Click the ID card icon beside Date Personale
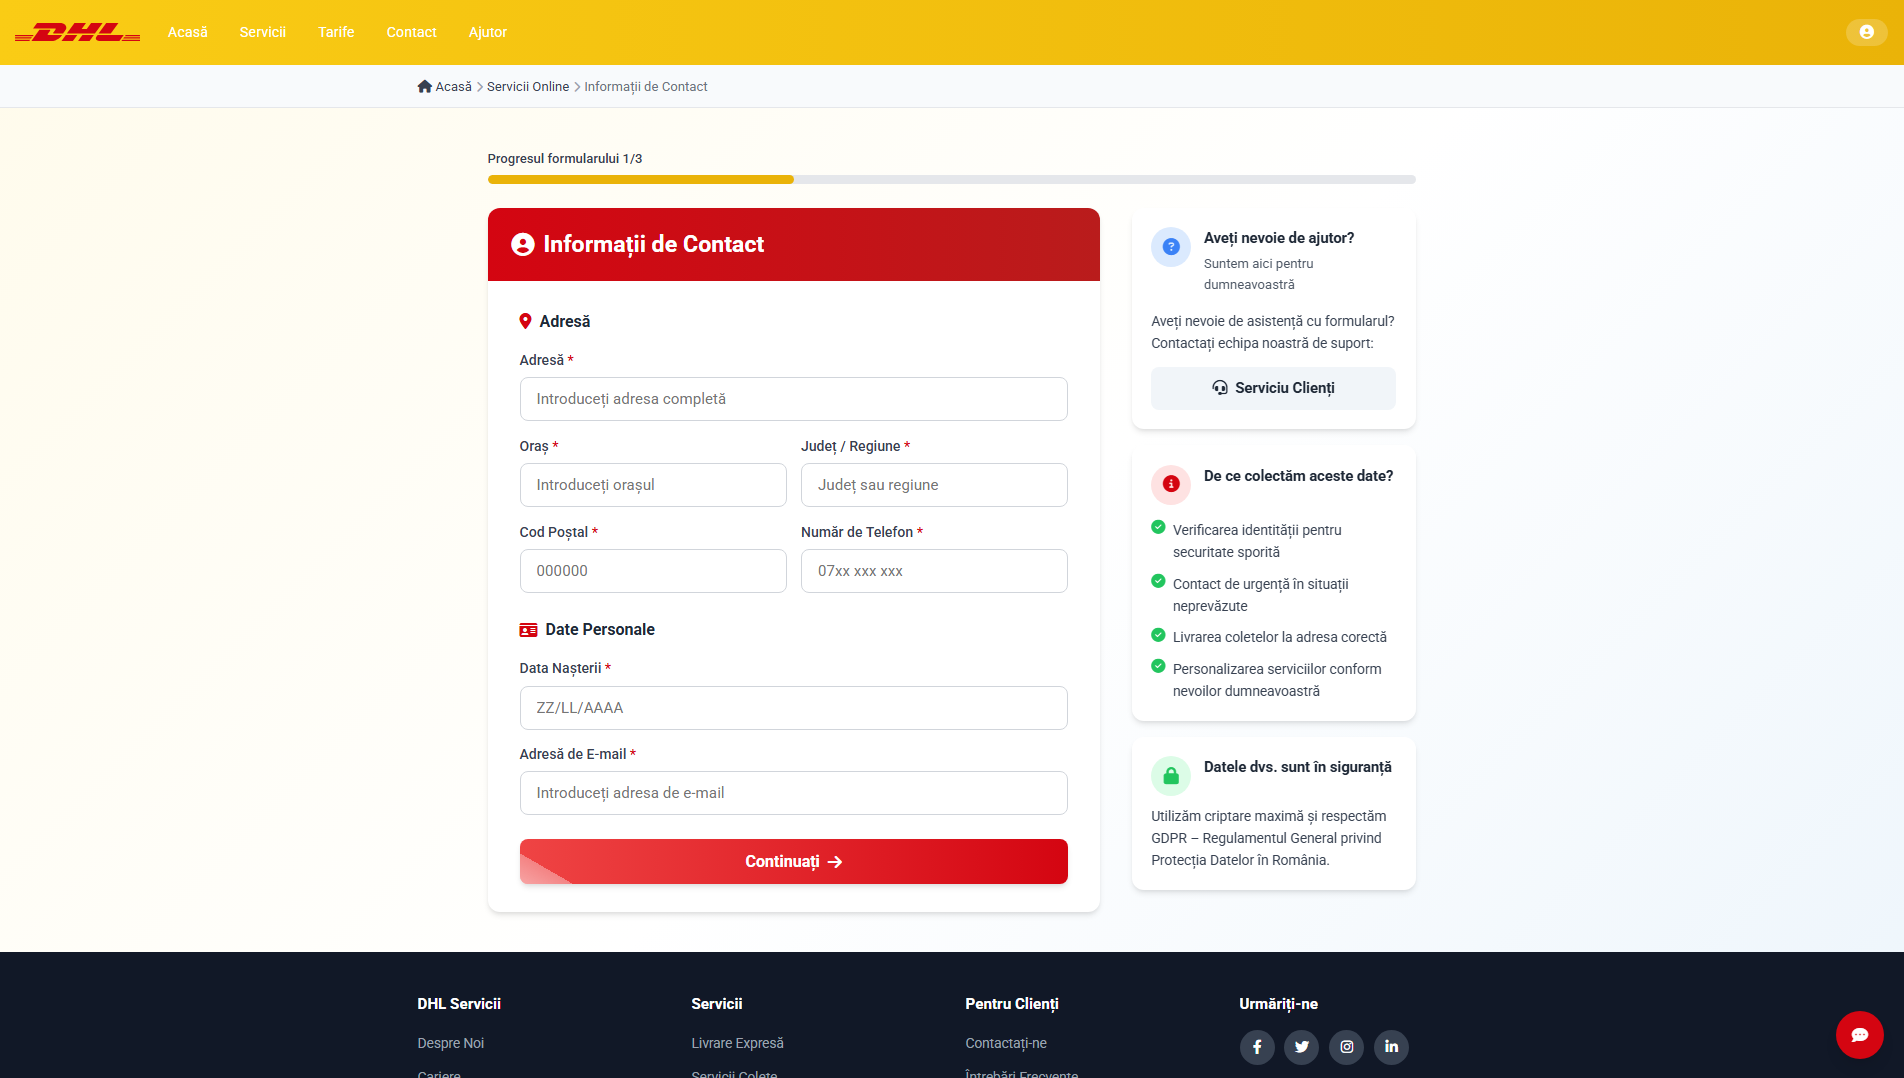The width and height of the screenshot is (1904, 1078). 528,630
